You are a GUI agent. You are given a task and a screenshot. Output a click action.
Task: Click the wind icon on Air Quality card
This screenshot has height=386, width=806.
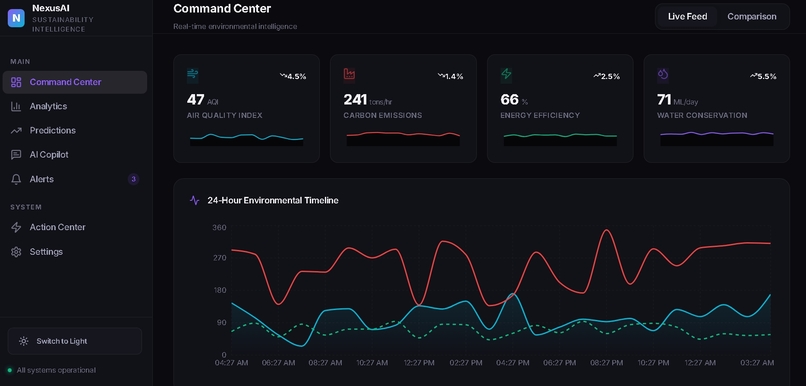coord(193,75)
